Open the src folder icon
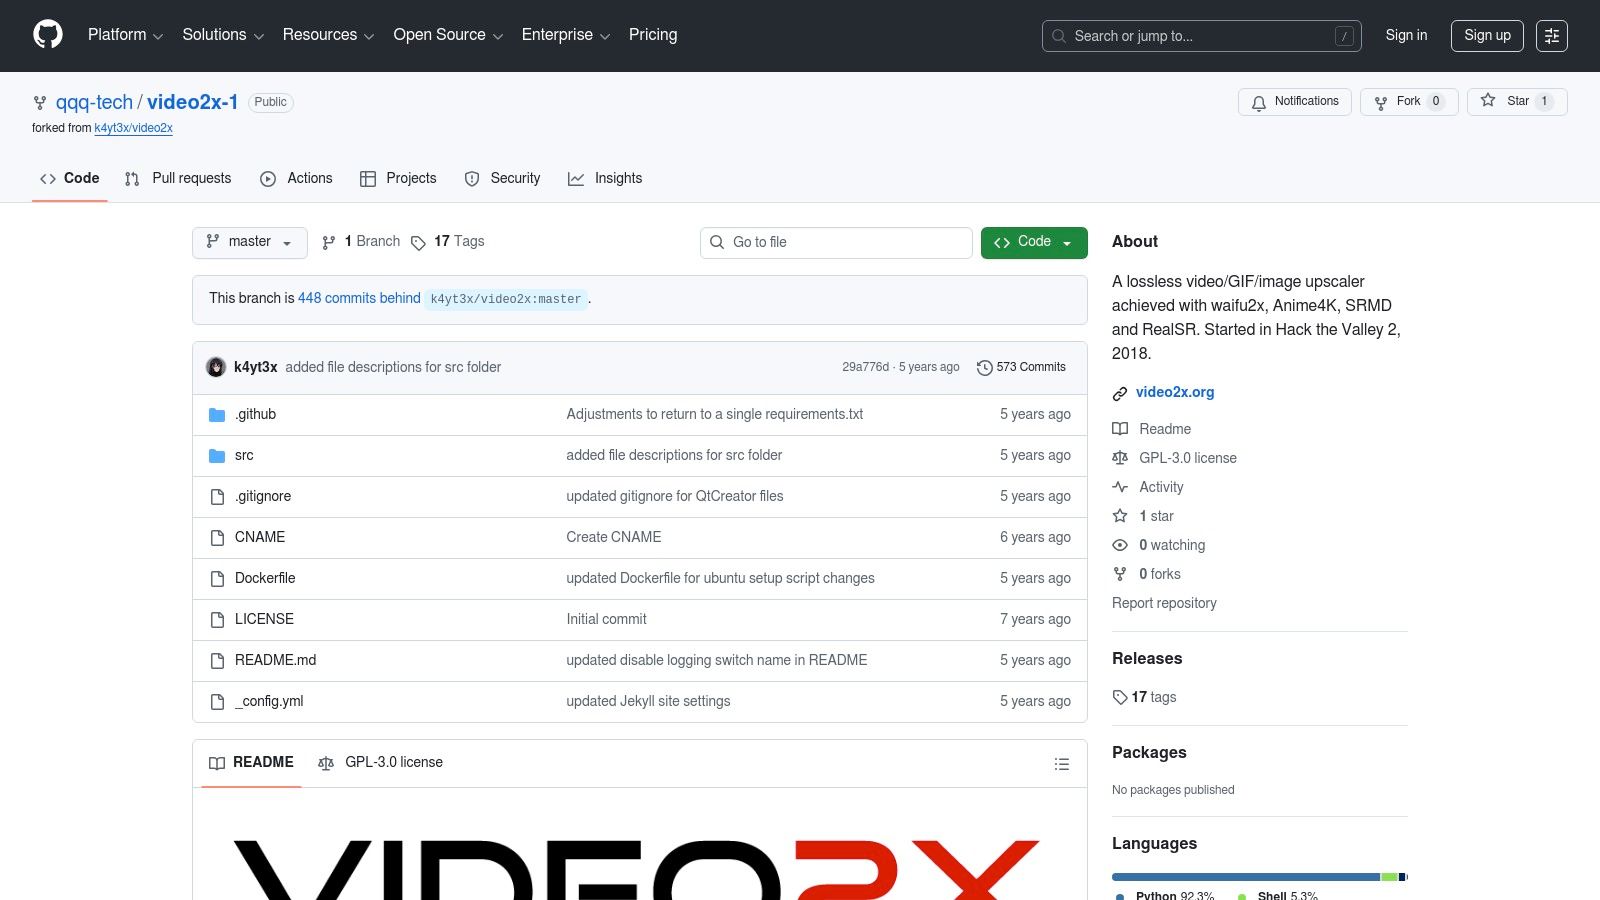The width and height of the screenshot is (1600, 900). click(x=217, y=455)
